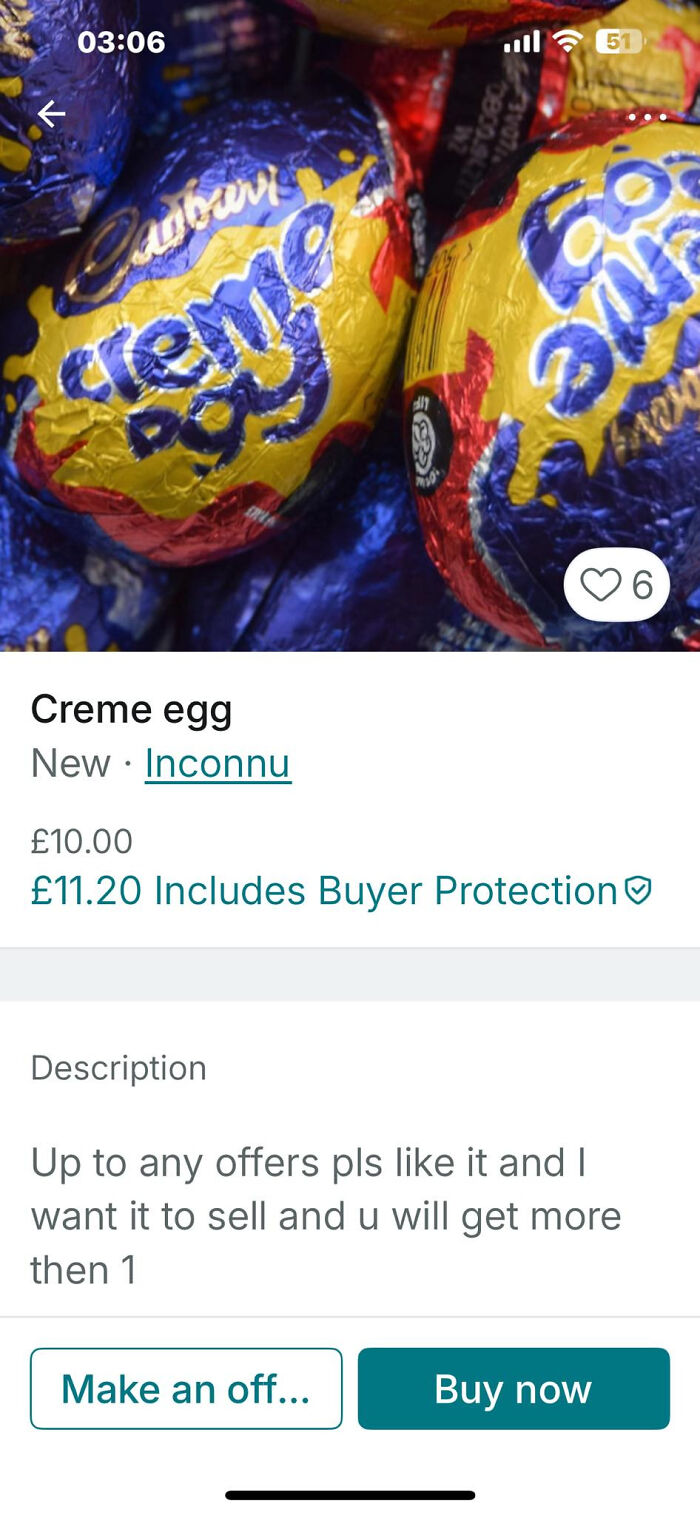Open the Inconnu brand link
The image size is (700, 1515).
[x=217, y=763]
